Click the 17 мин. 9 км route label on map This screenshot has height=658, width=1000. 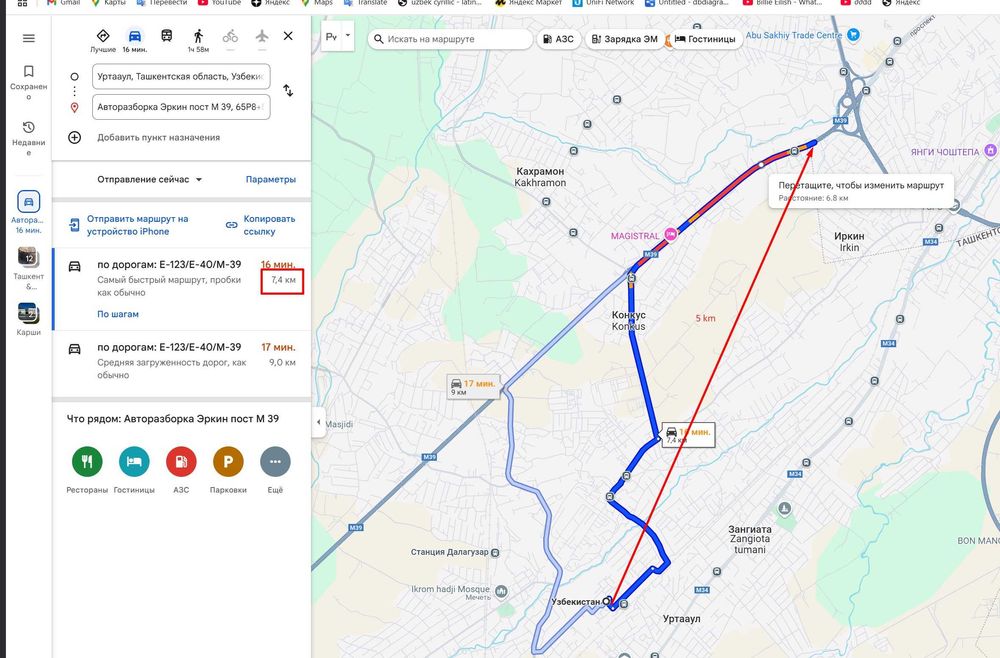pos(474,387)
